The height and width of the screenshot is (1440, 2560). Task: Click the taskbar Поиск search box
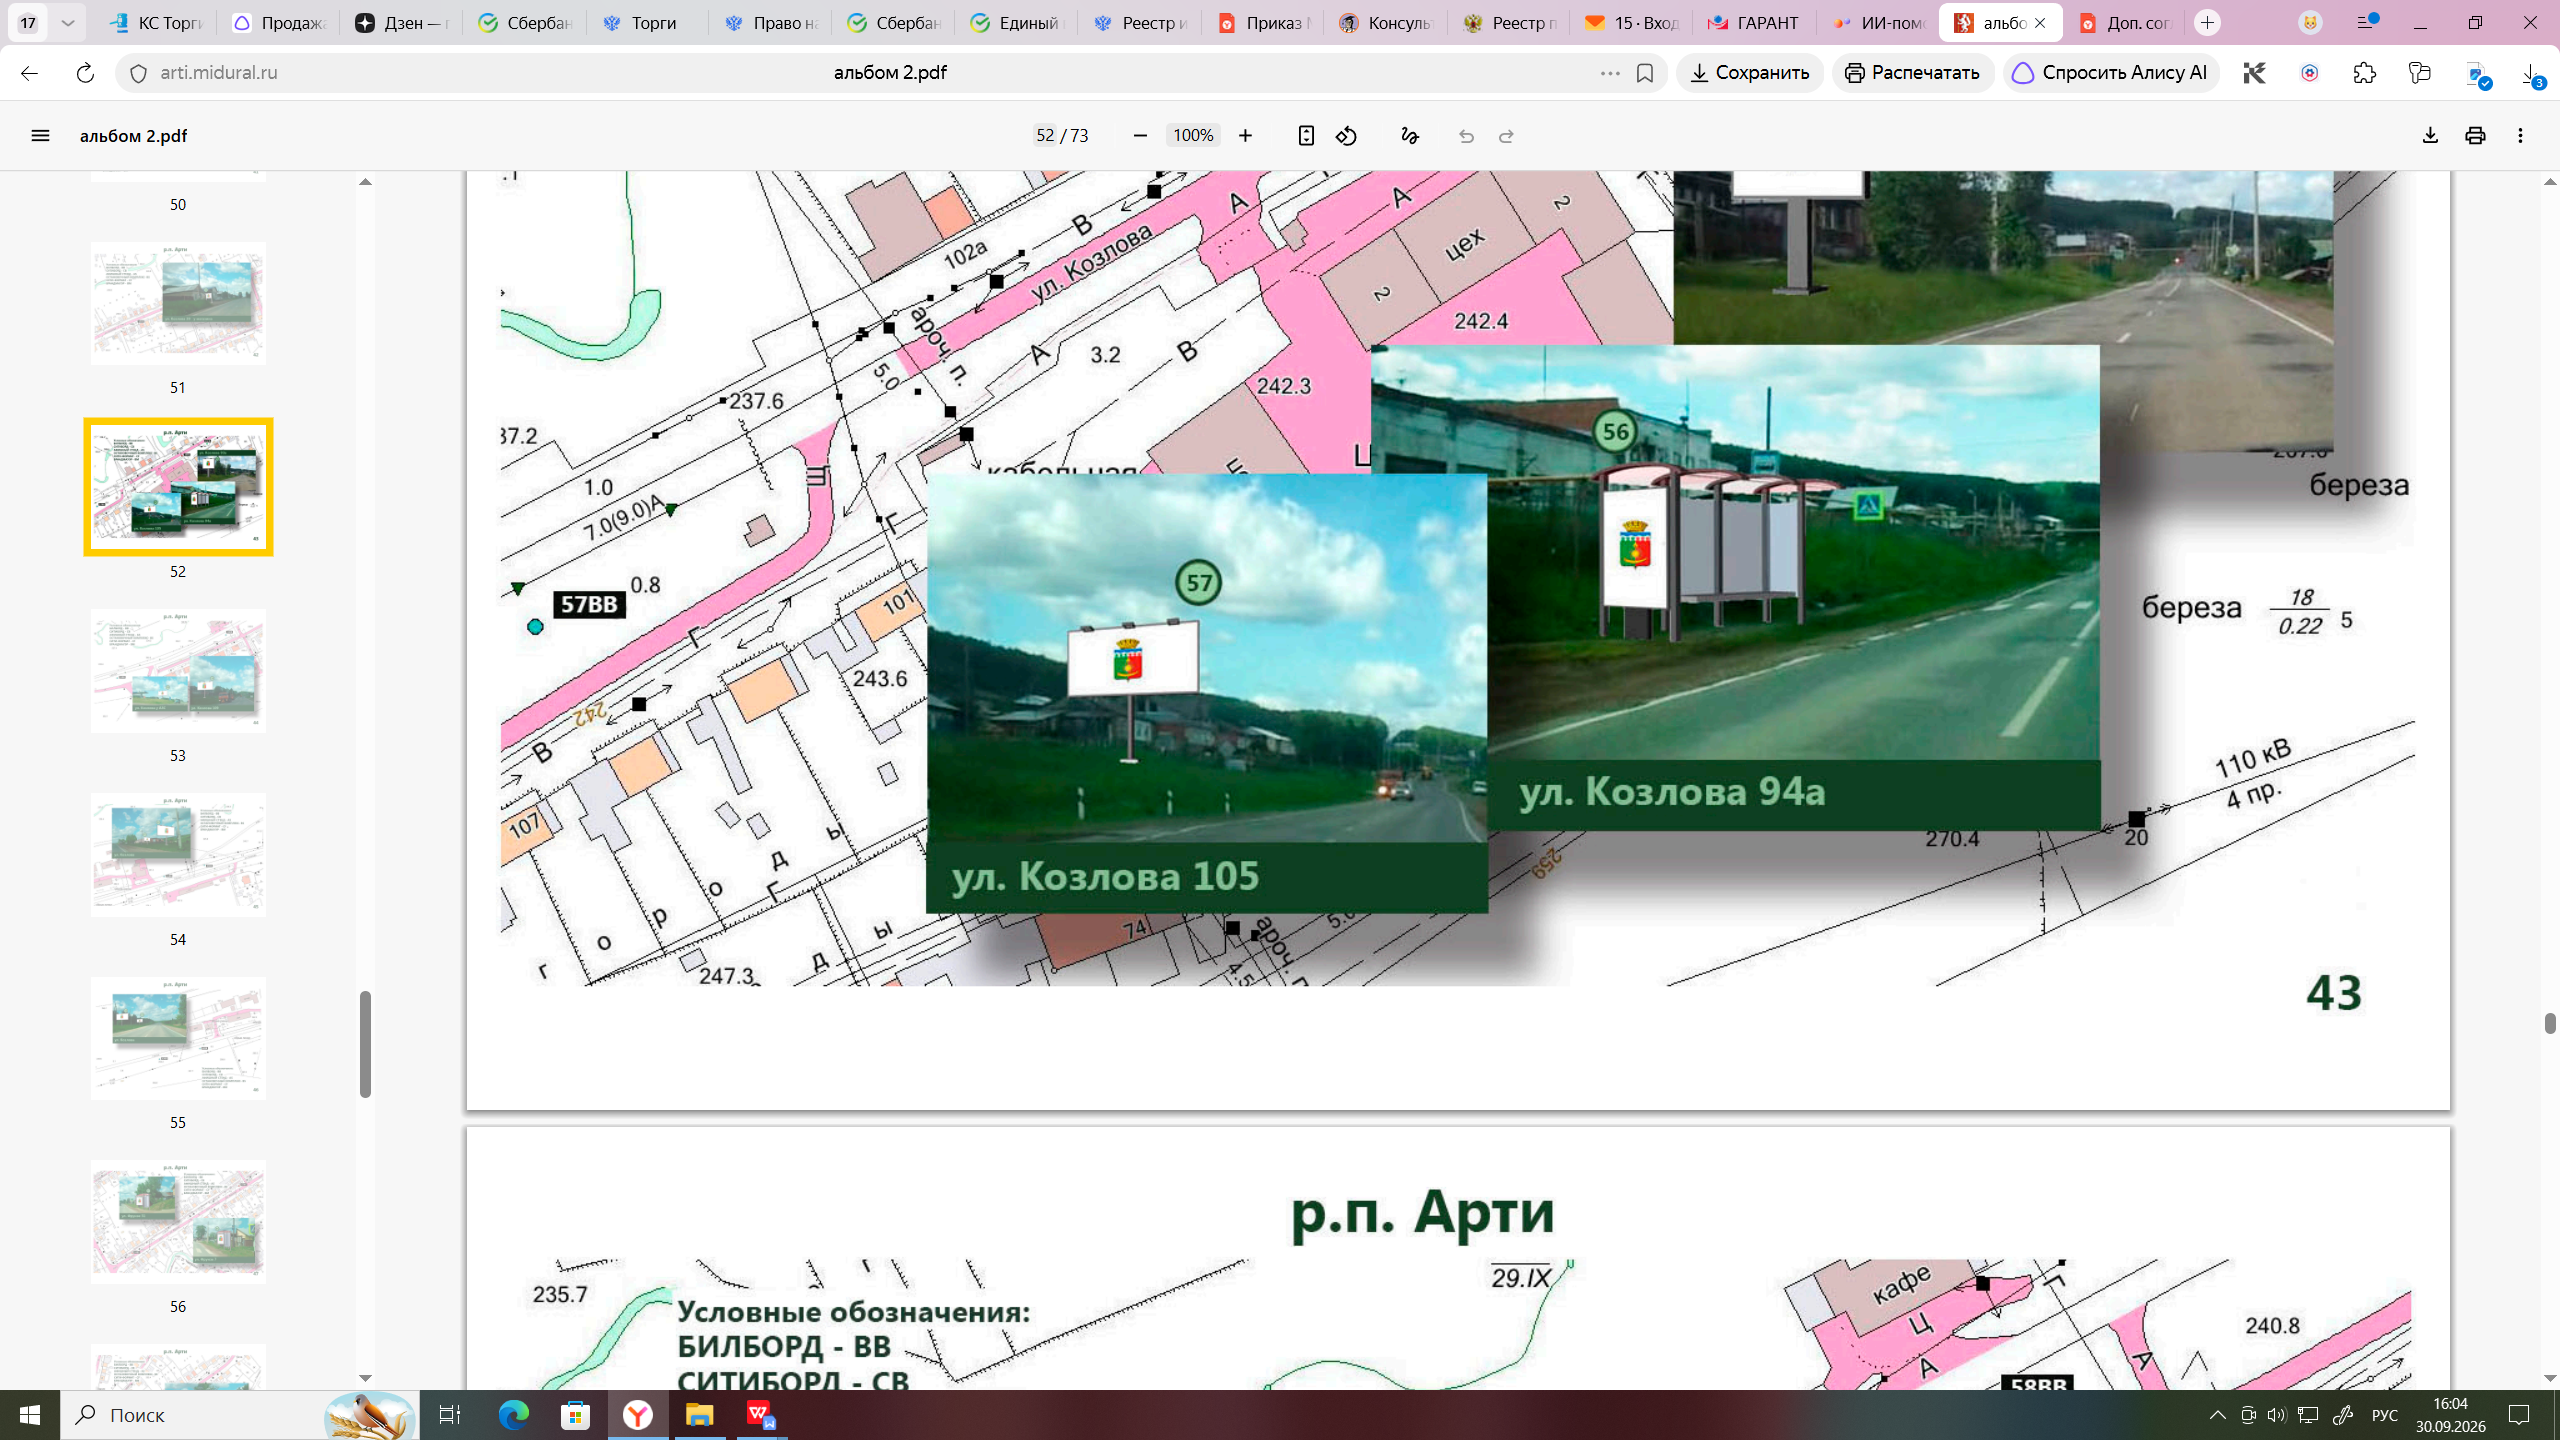coord(240,1415)
